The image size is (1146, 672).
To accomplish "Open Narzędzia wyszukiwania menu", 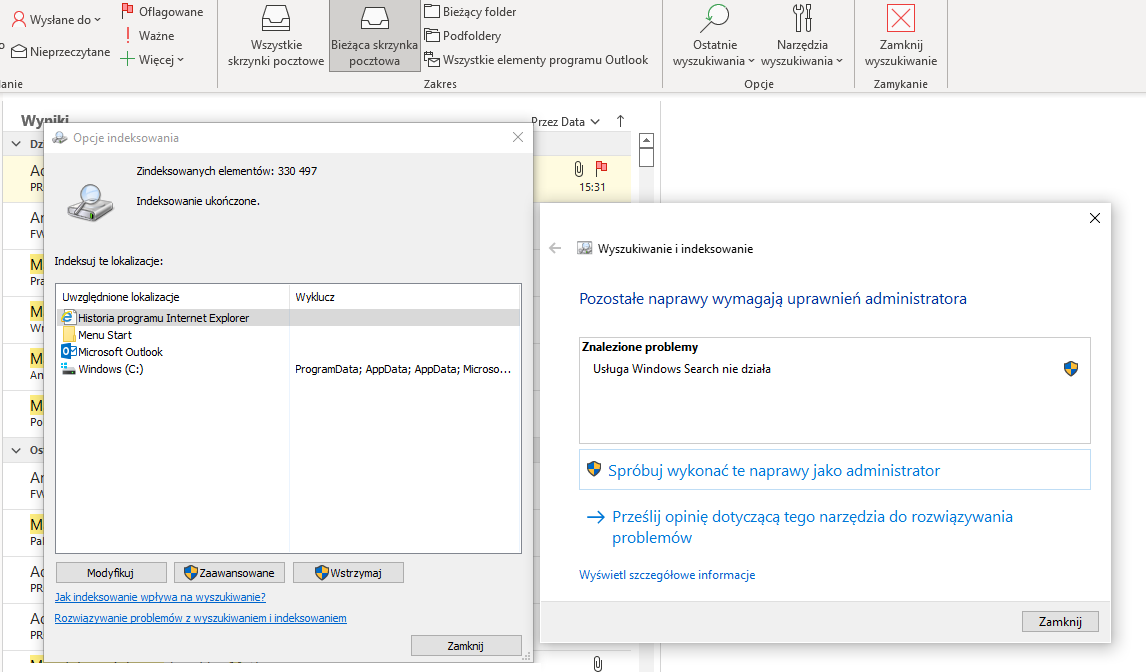I will [x=802, y=36].
